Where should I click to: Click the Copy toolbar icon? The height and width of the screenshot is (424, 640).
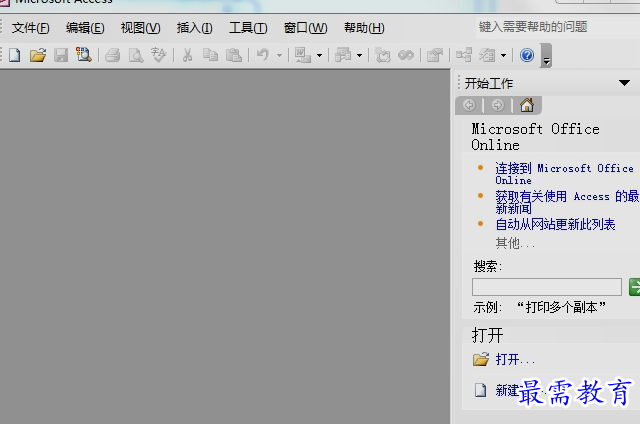tap(211, 55)
